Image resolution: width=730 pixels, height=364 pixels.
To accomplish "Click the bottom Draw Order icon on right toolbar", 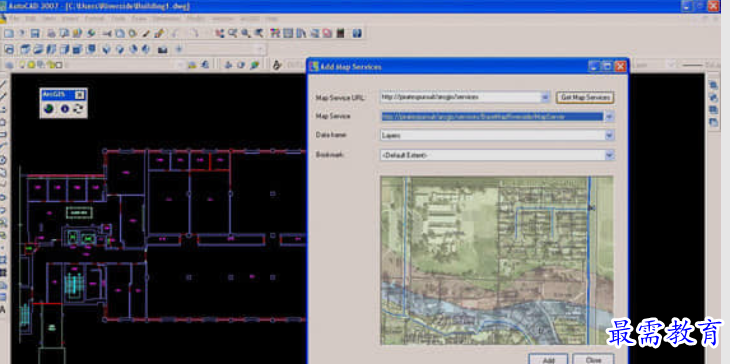I will pos(713,122).
